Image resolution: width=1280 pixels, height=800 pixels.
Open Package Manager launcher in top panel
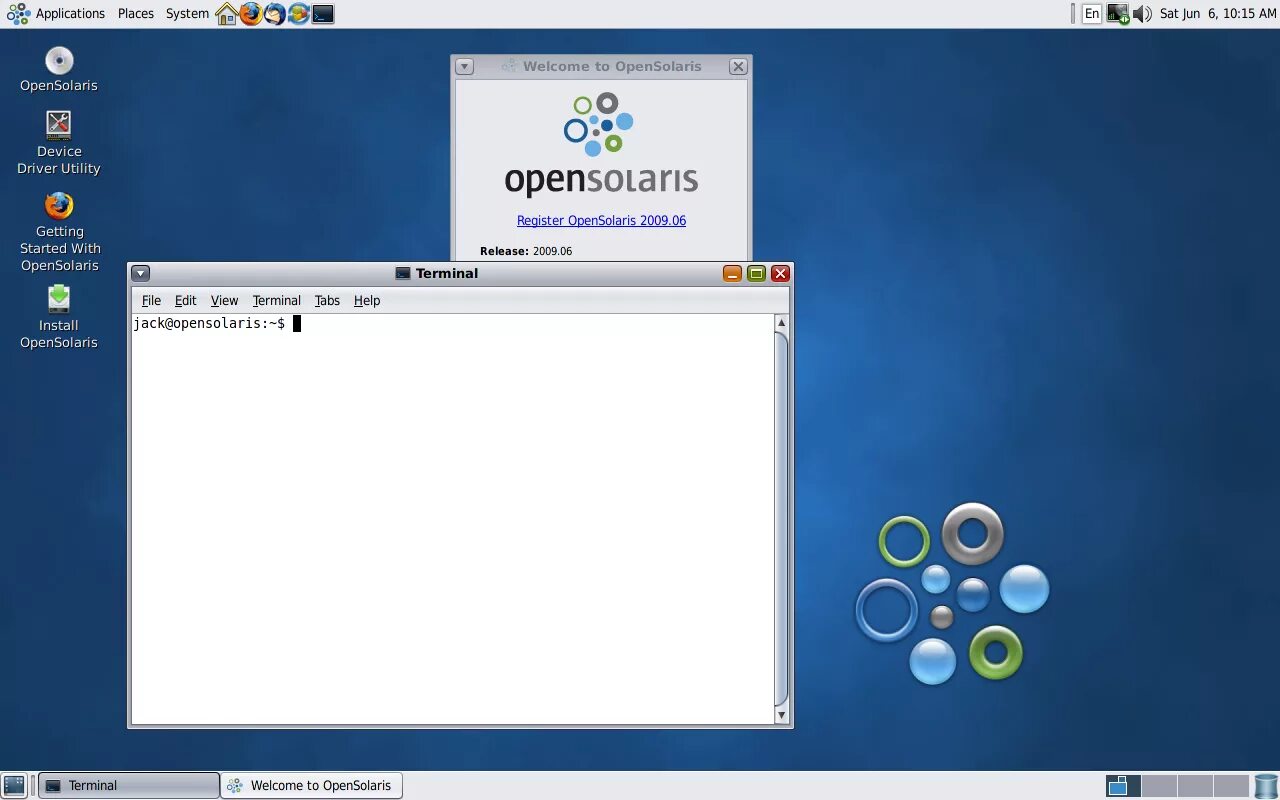click(299, 14)
